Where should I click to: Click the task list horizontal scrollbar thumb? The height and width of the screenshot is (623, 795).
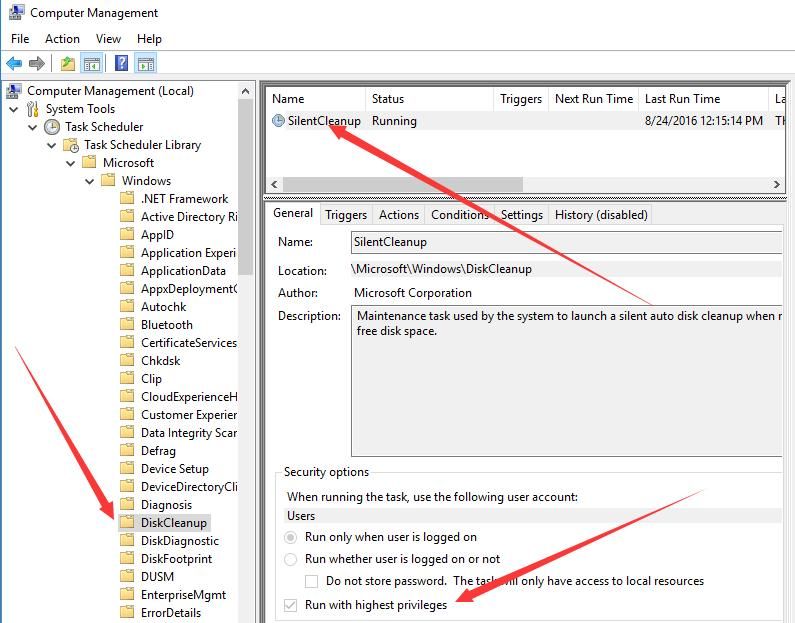[x=403, y=184]
